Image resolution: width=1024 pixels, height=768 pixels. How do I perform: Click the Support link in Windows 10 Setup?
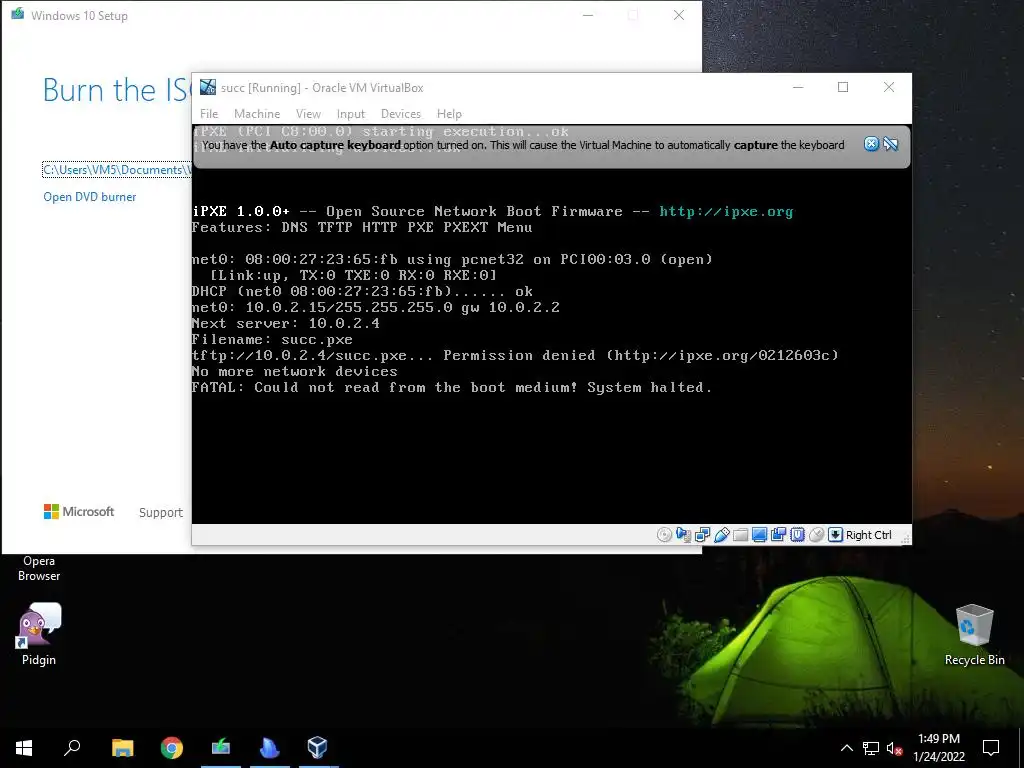coord(161,513)
